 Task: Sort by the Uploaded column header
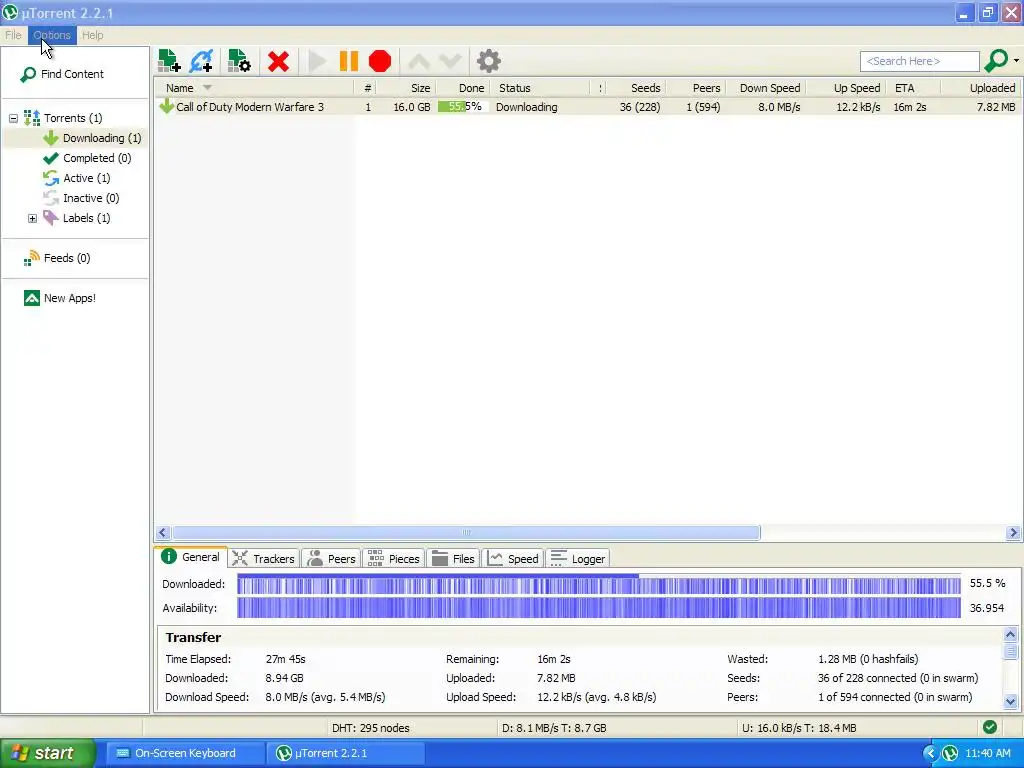tap(980, 88)
